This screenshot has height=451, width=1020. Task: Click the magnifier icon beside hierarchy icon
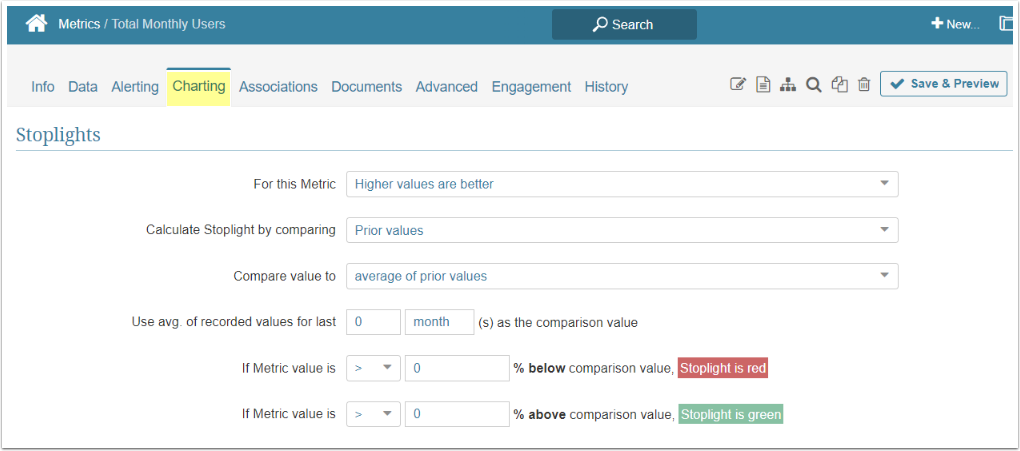[x=814, y=85]
